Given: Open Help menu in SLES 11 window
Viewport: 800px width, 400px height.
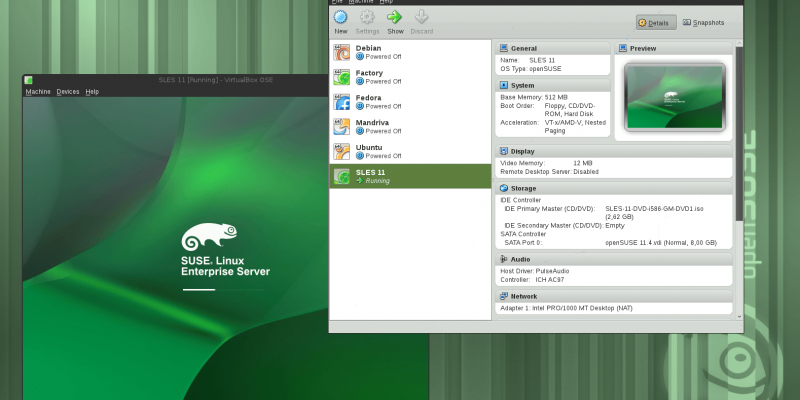Looking at the screenshot, I should pyautogui.click(x=92, y=92).
